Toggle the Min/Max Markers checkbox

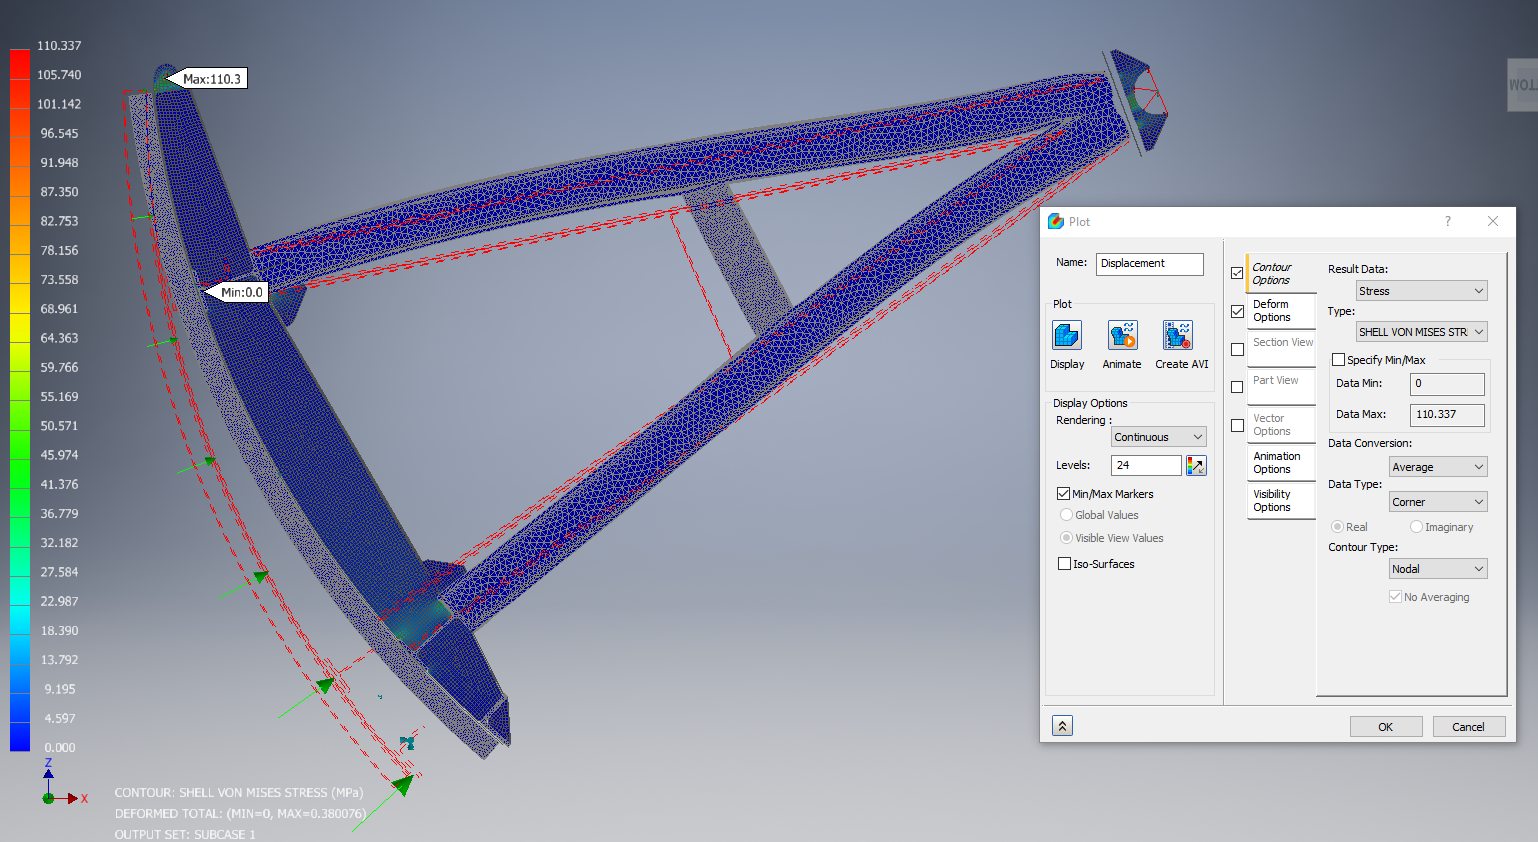coord(1064,493)
